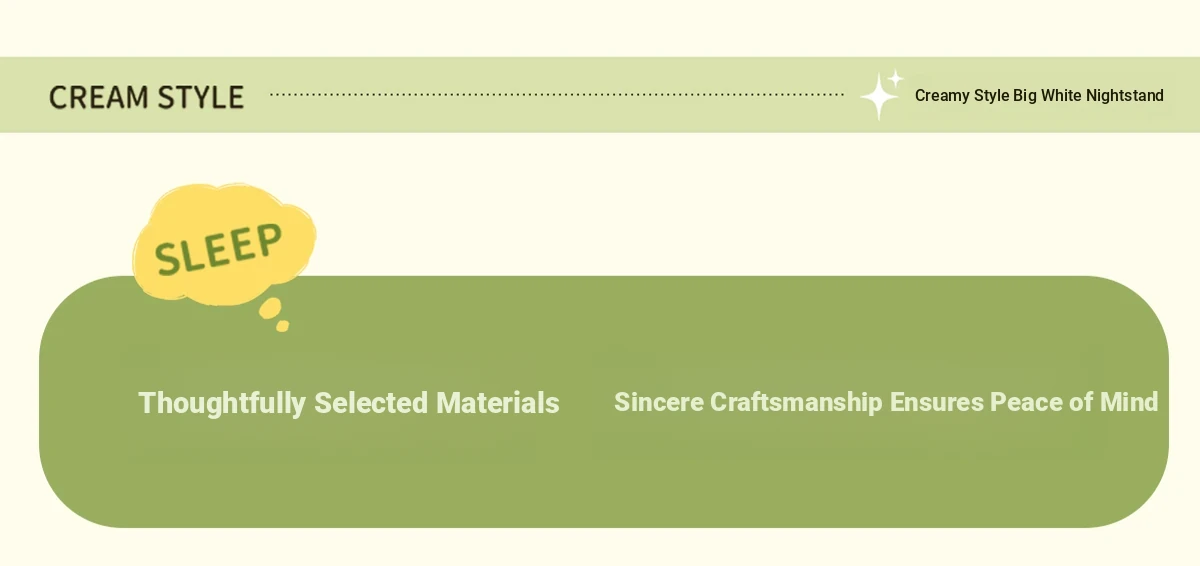Click the larger yellow thought bubble dot

[x=270, y=308]
